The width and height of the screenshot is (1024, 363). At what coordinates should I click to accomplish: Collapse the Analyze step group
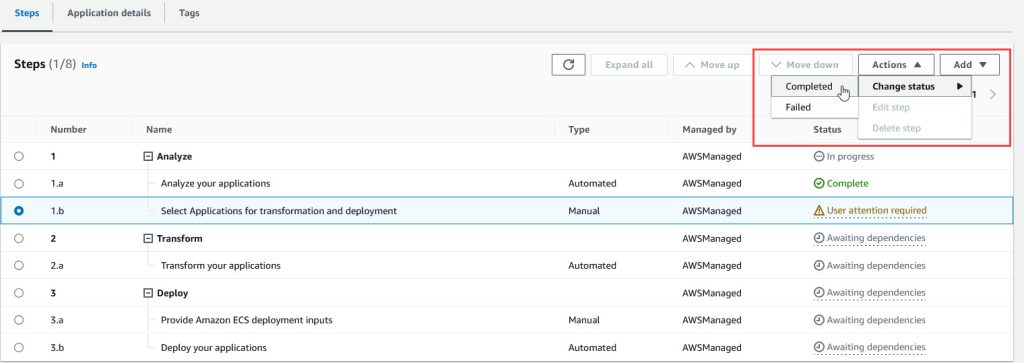(148, 157)
